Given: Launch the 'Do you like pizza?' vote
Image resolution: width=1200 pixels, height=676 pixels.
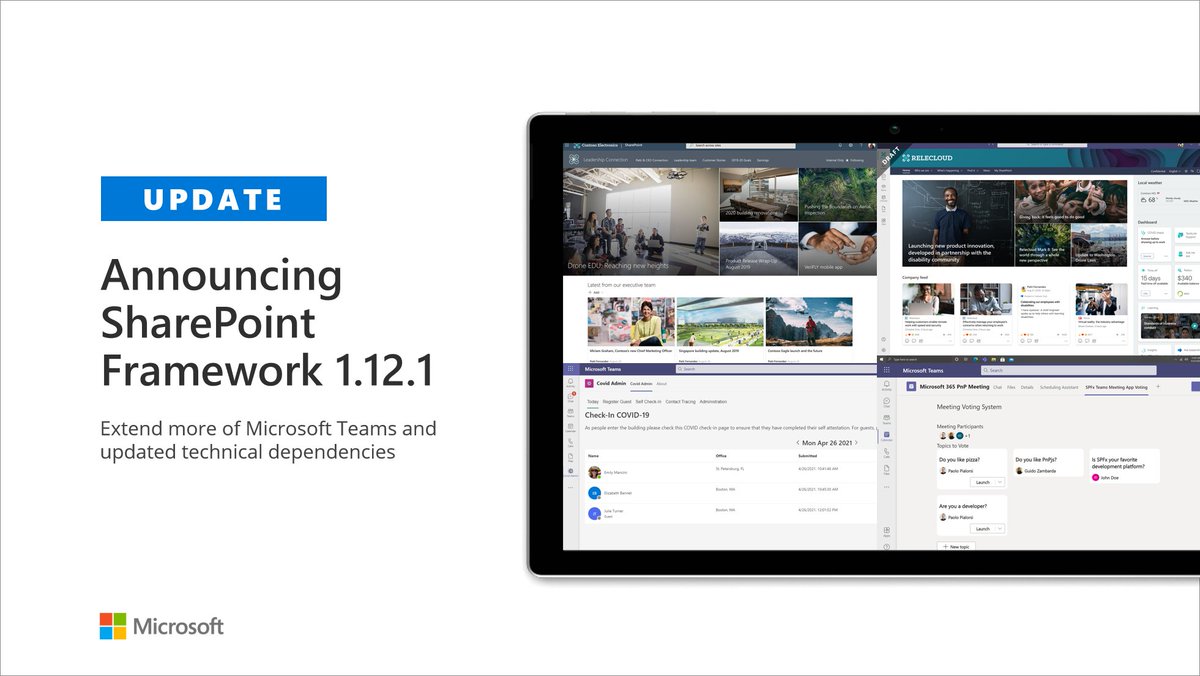Looking at the screenshot, I should (x=982, y=482).
